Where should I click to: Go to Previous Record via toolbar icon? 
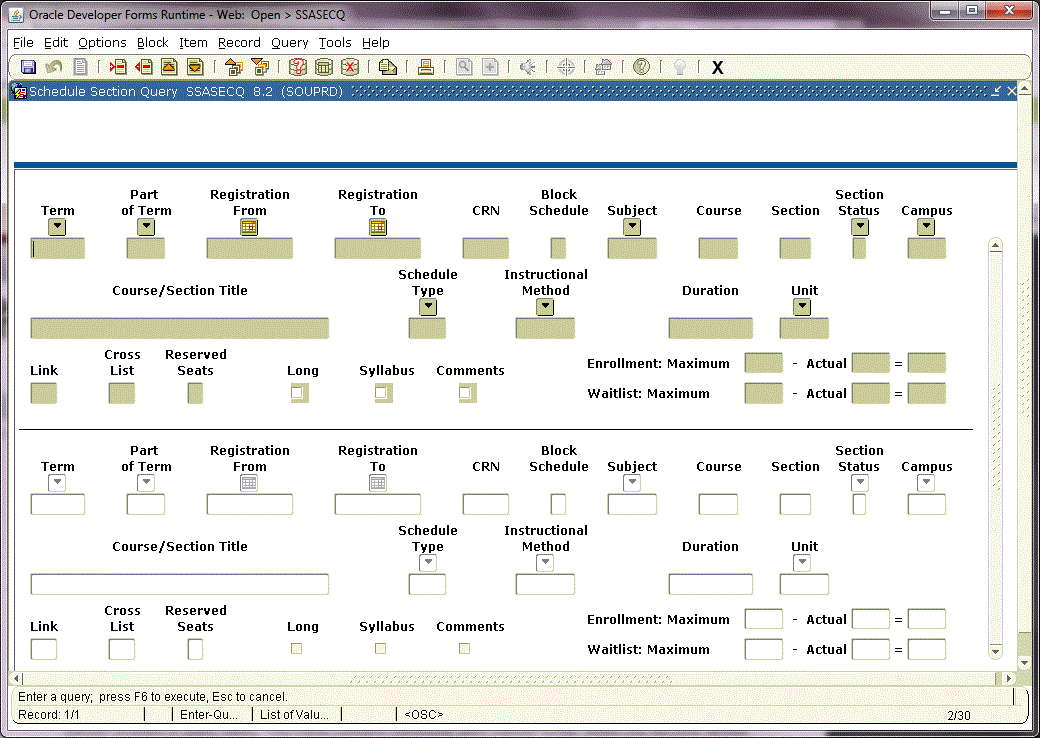[169, 67]
